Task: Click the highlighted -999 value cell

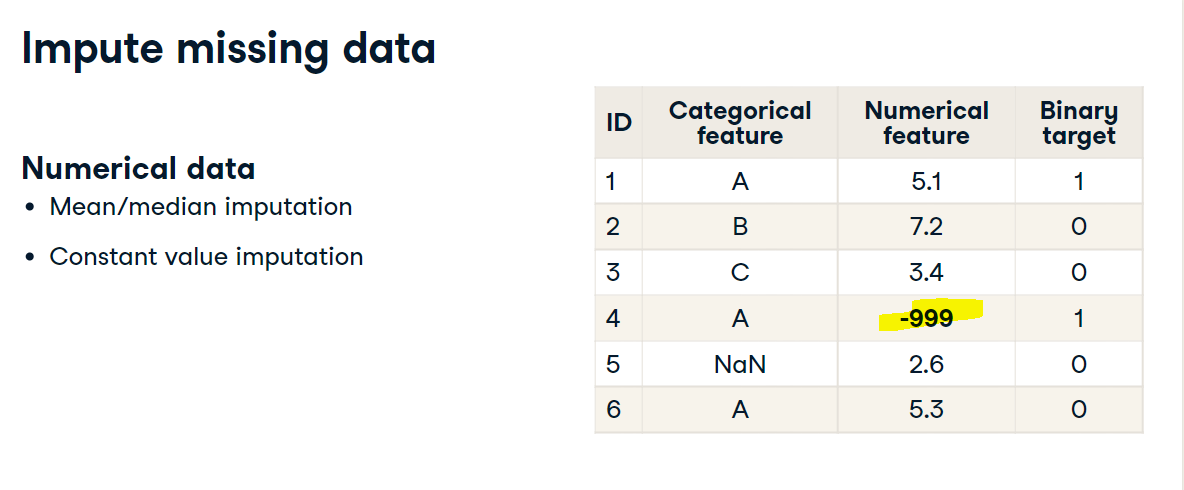Action: pyautogui.click(x=927, y=319)
